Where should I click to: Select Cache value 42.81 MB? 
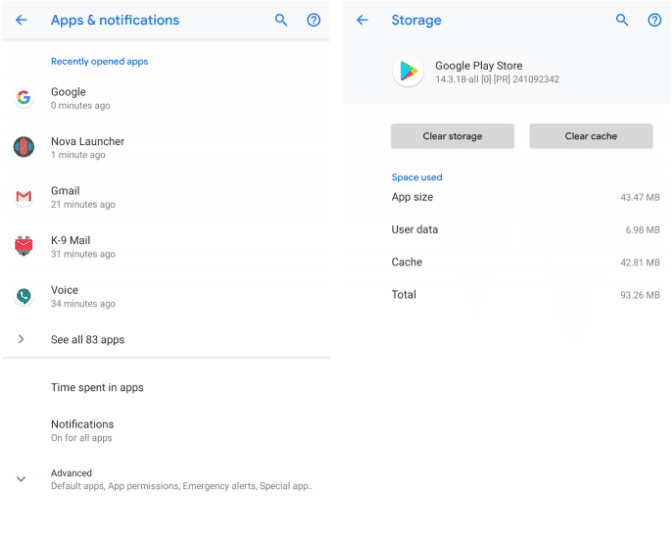coord(640,263)
